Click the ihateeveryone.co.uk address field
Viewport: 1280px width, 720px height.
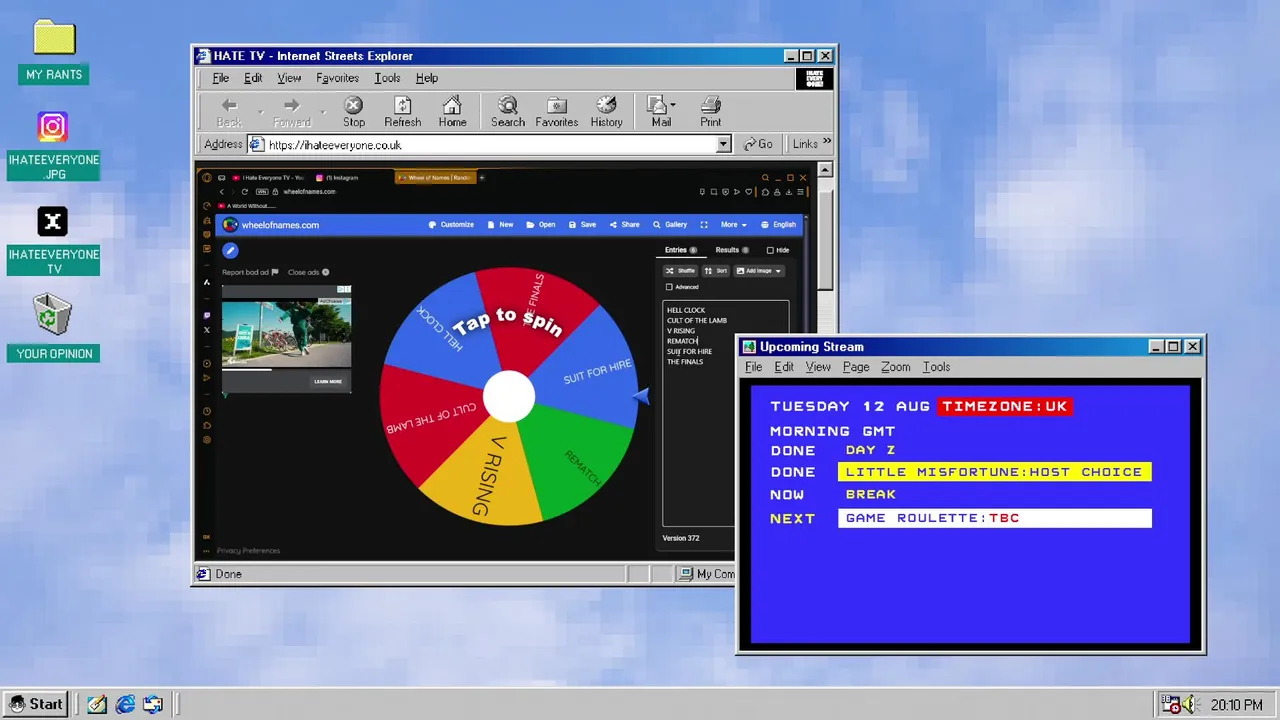click(x=490, y=144)
